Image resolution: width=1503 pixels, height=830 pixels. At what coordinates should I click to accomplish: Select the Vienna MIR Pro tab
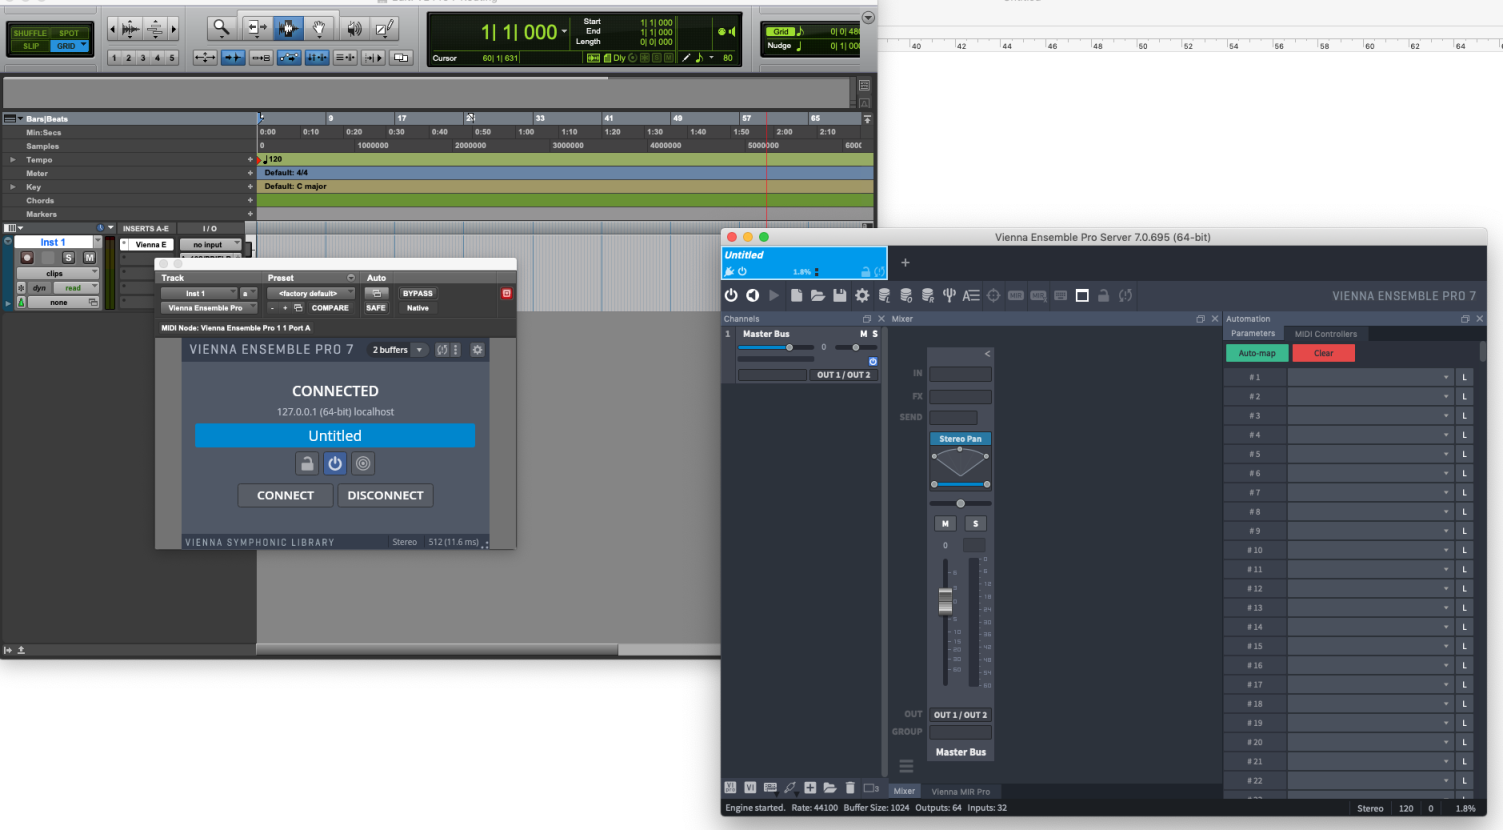[961, 791]
